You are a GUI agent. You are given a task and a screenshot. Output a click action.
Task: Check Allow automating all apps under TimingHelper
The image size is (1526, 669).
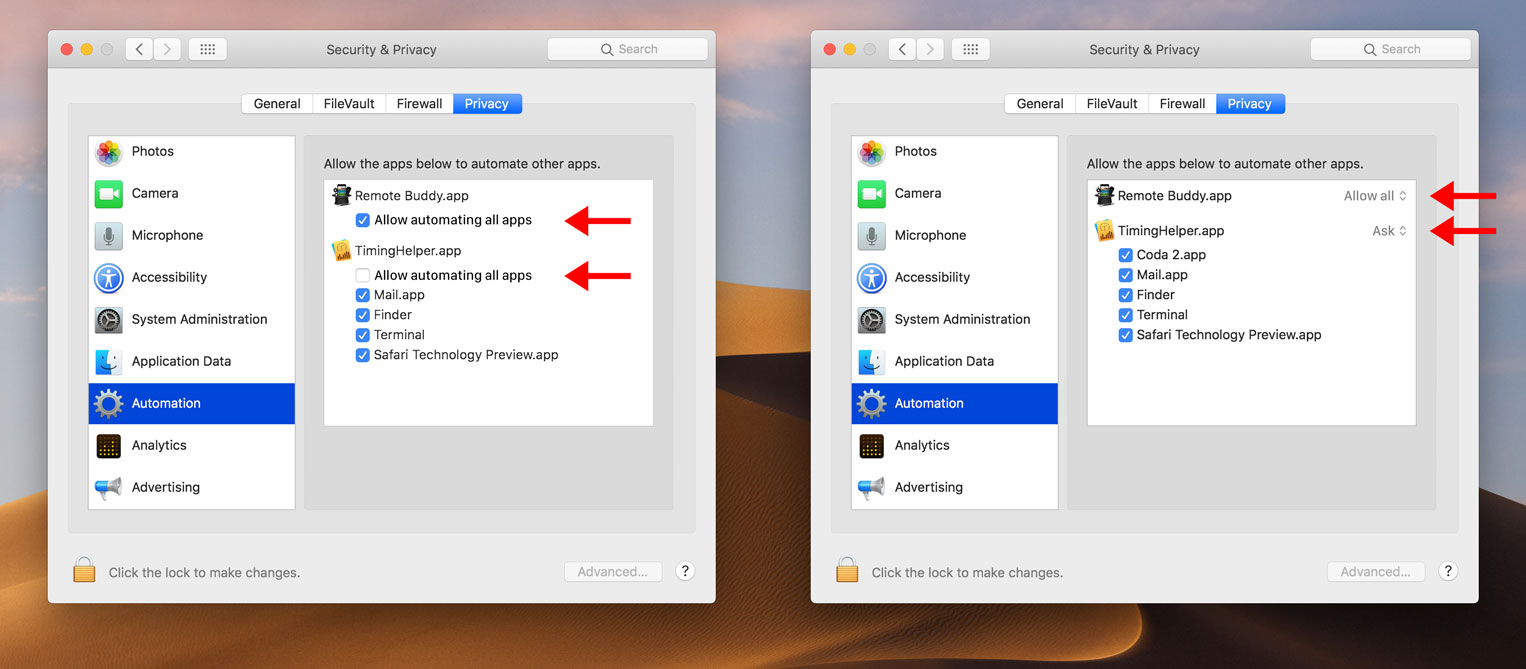(x=363, y=275)
